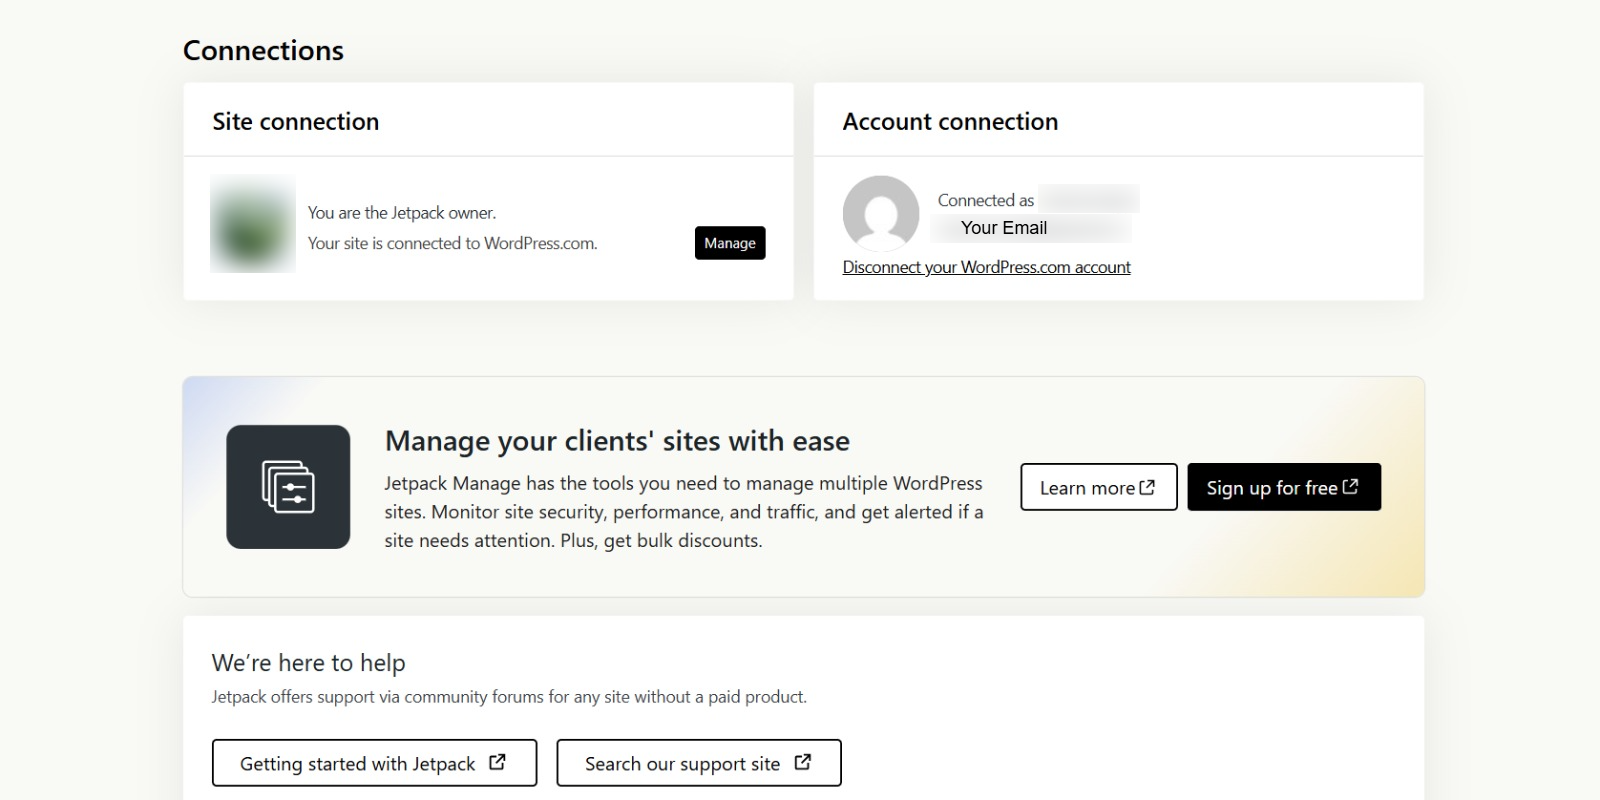
Task: Click external-link icon on Getting started button
Action: tap(497, 762)
